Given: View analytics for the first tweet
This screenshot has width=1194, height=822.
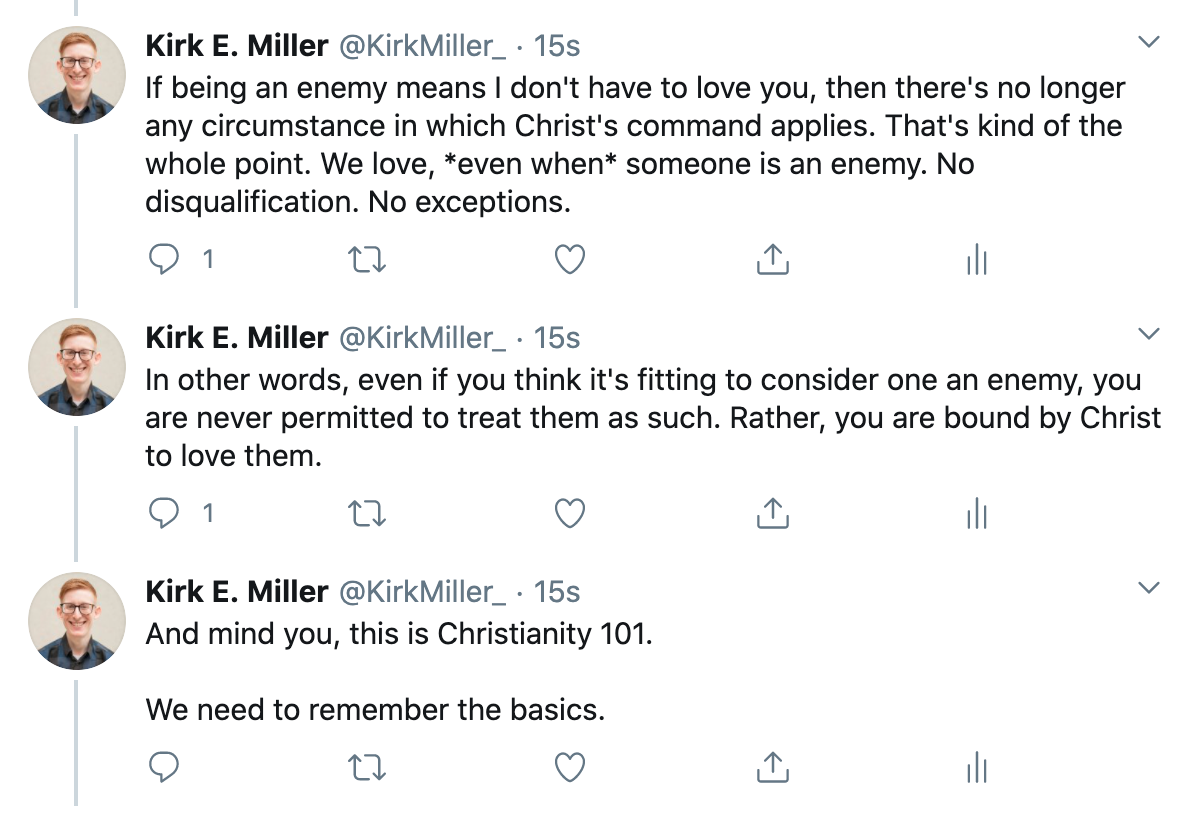Looking at the screenshot, I should point(976,261).
